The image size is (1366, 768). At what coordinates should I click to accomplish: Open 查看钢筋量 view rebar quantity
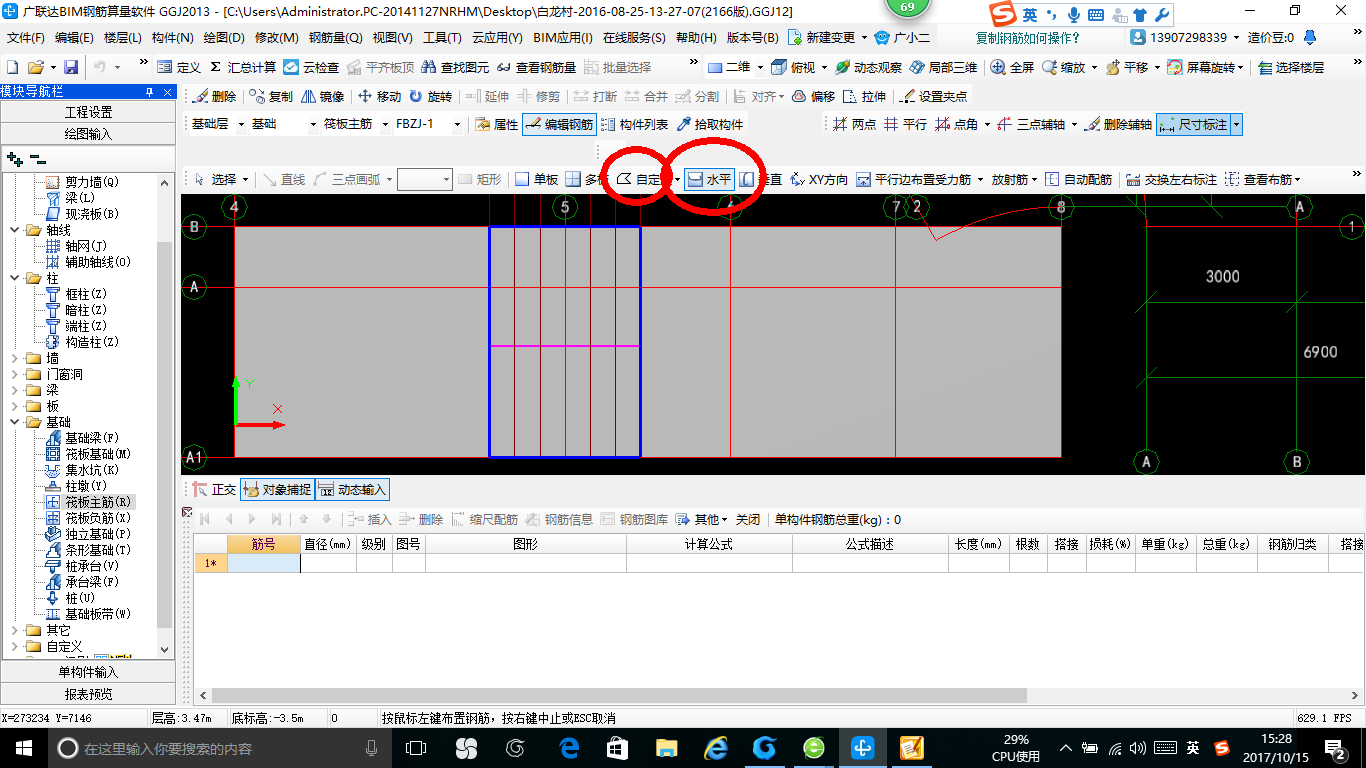(535, 67)
